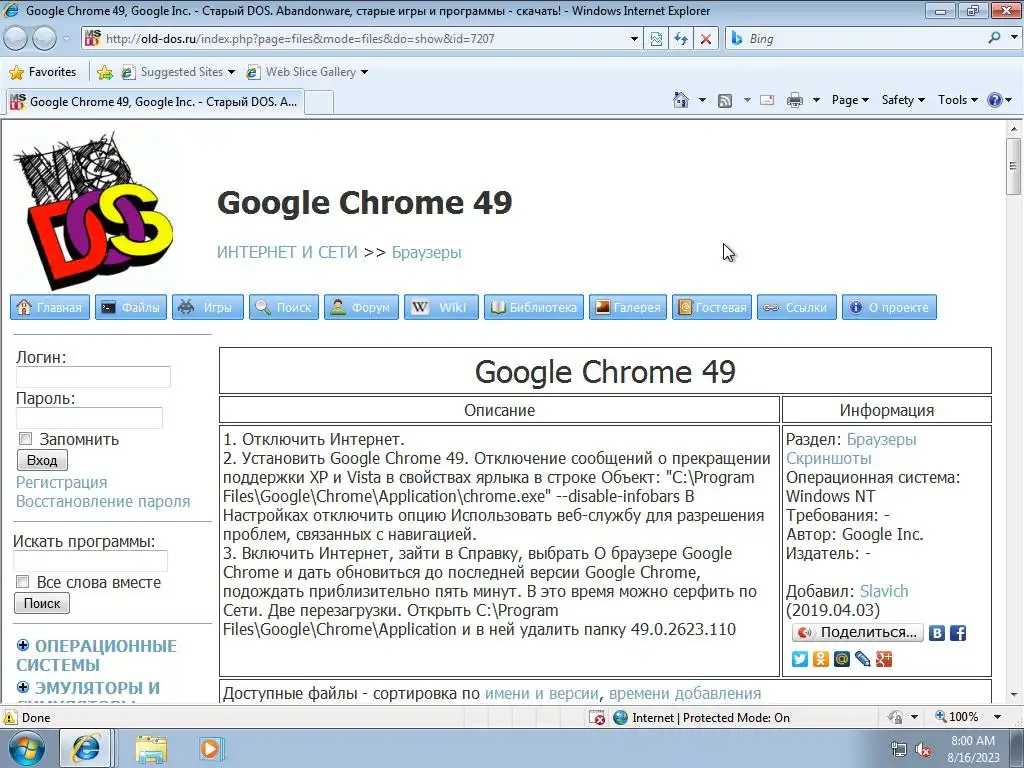Open the Page menu

850,100
